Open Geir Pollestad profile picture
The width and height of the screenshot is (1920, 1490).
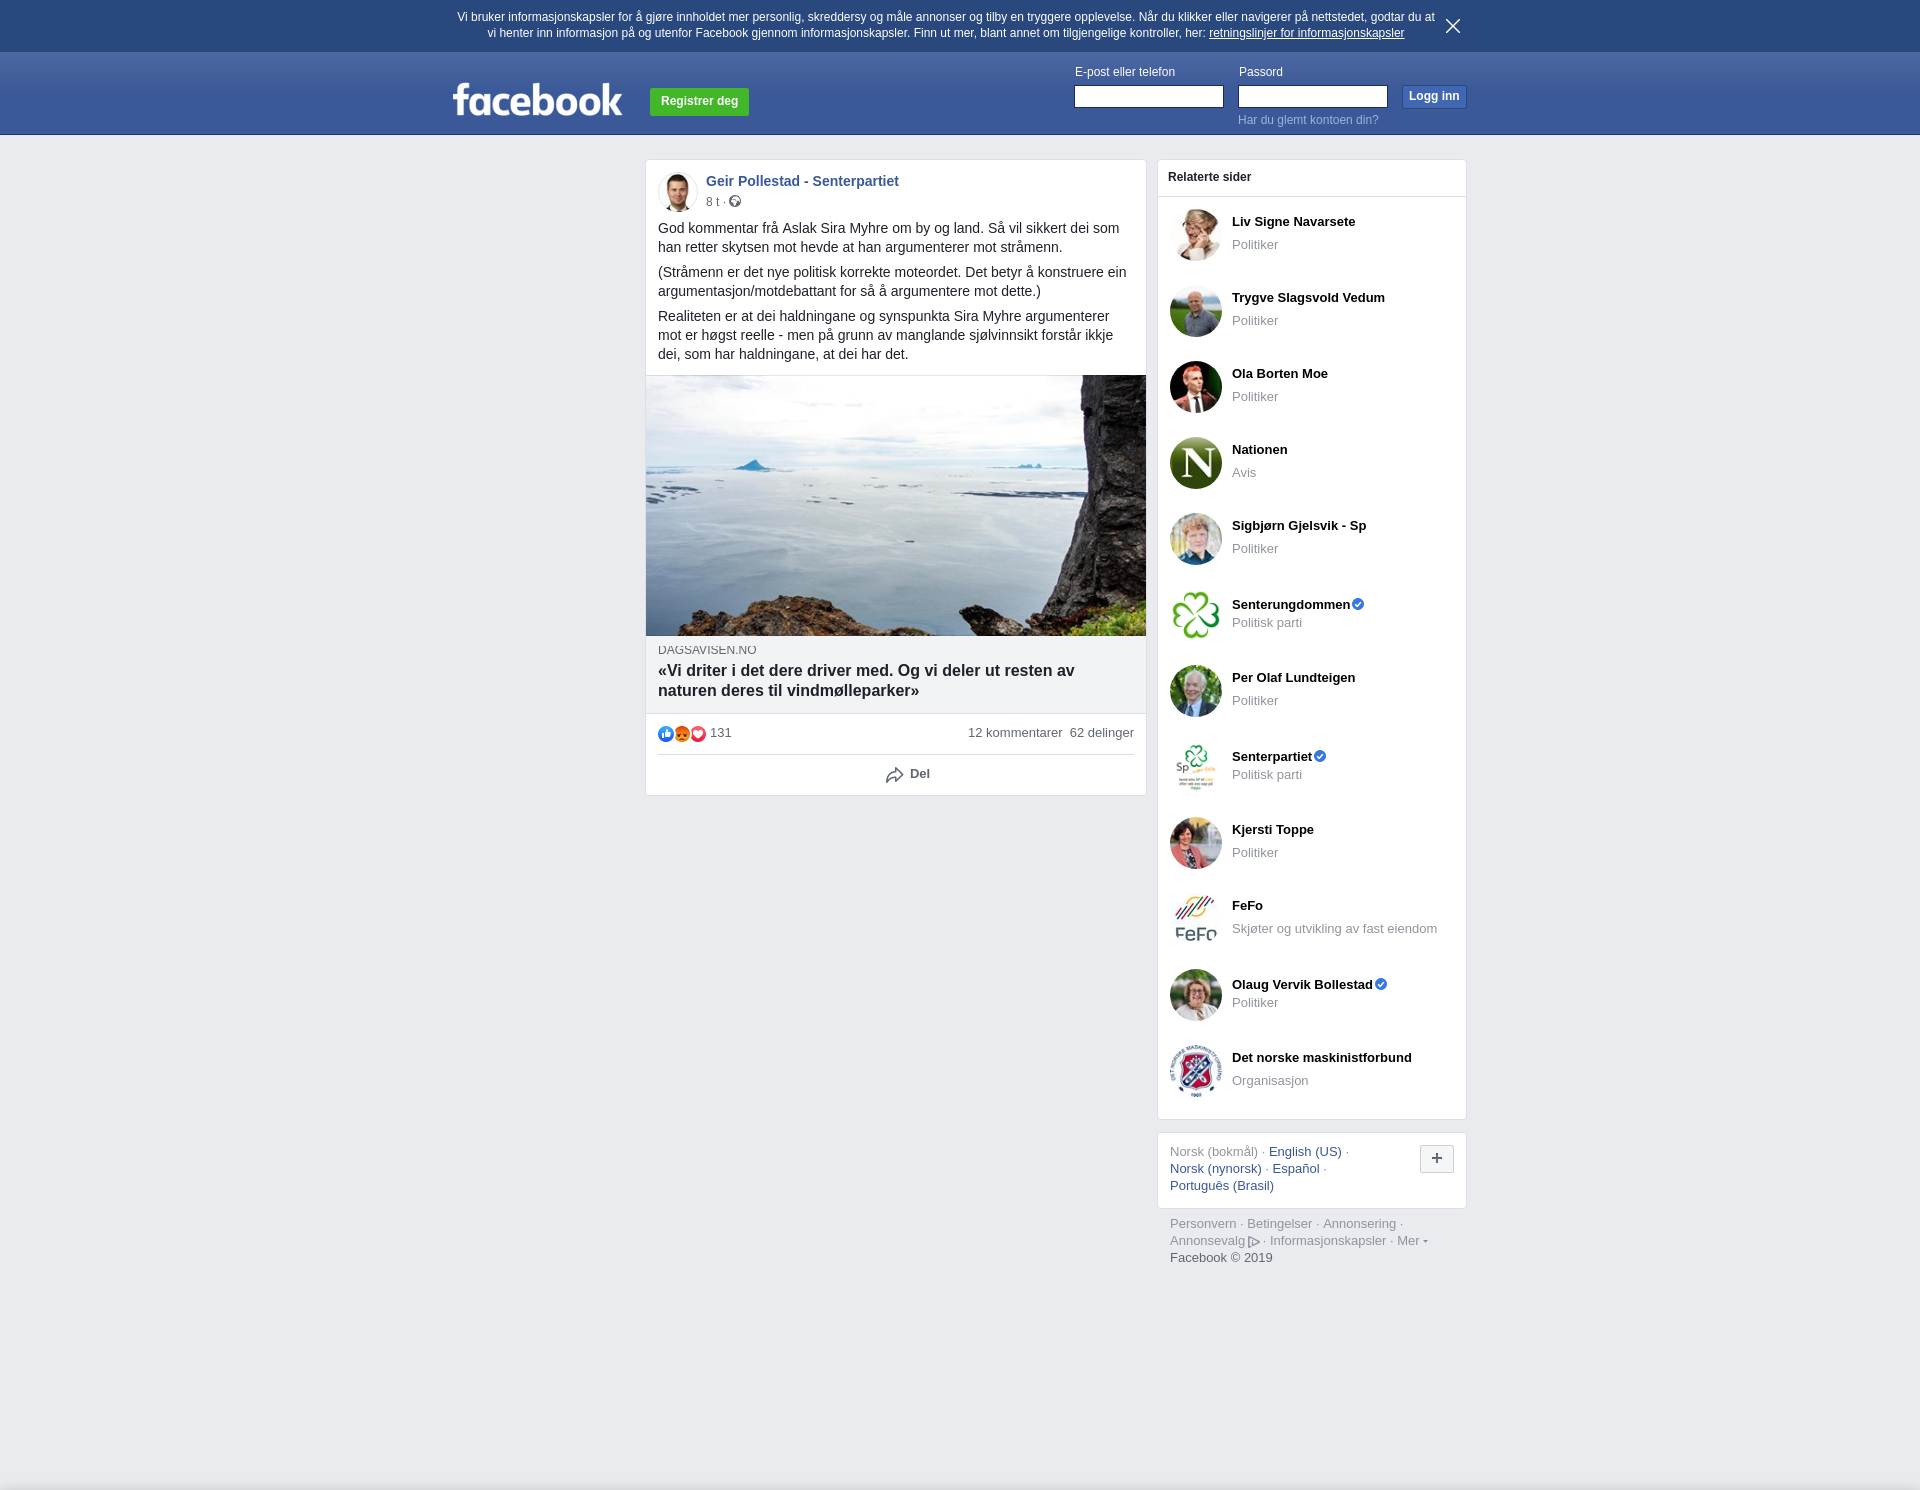pos(677,191)
